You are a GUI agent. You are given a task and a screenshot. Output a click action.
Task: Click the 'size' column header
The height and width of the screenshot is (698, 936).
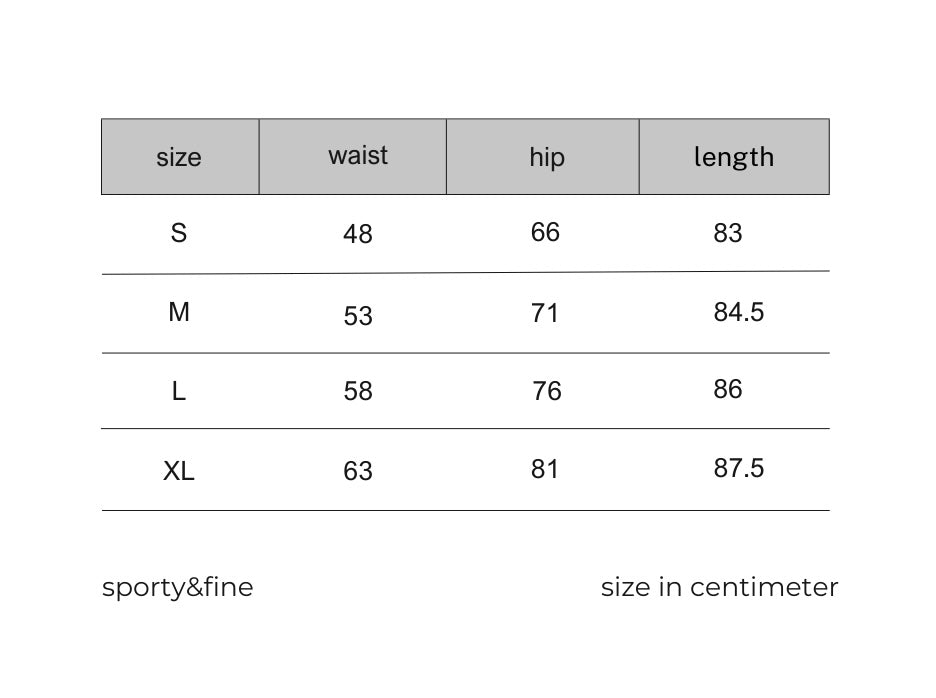pos(179,157)
